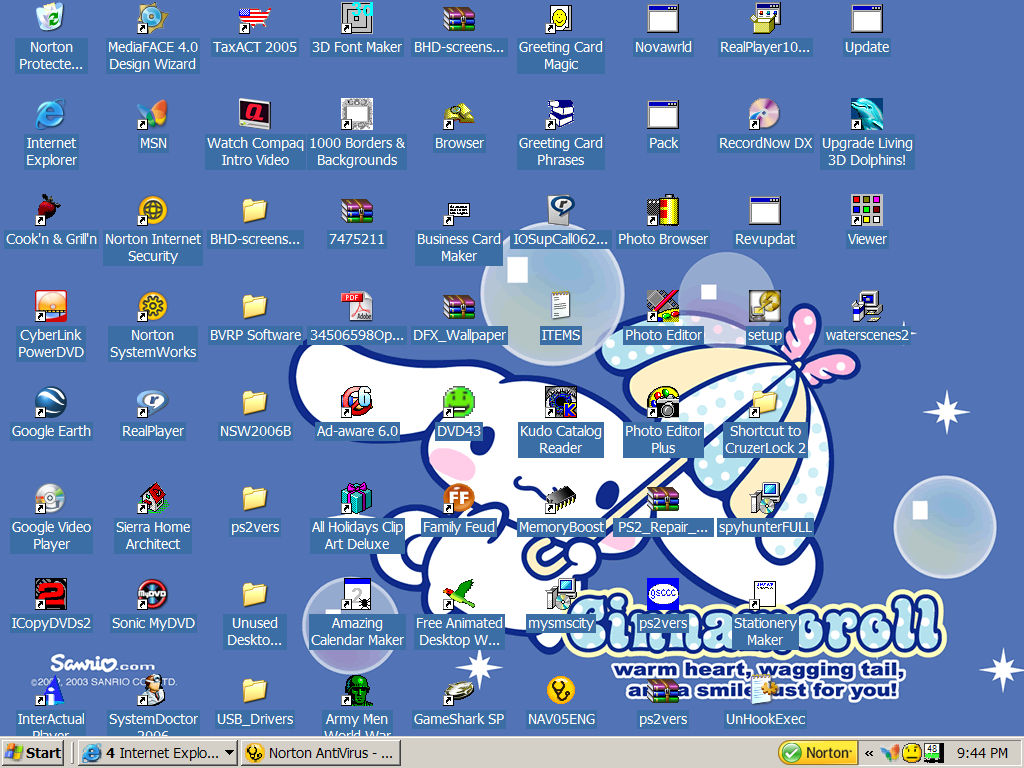The height and width of the screenshot is (768, 1024).
Task: Launch Sierra Home Architect
Action: point(153,498)
